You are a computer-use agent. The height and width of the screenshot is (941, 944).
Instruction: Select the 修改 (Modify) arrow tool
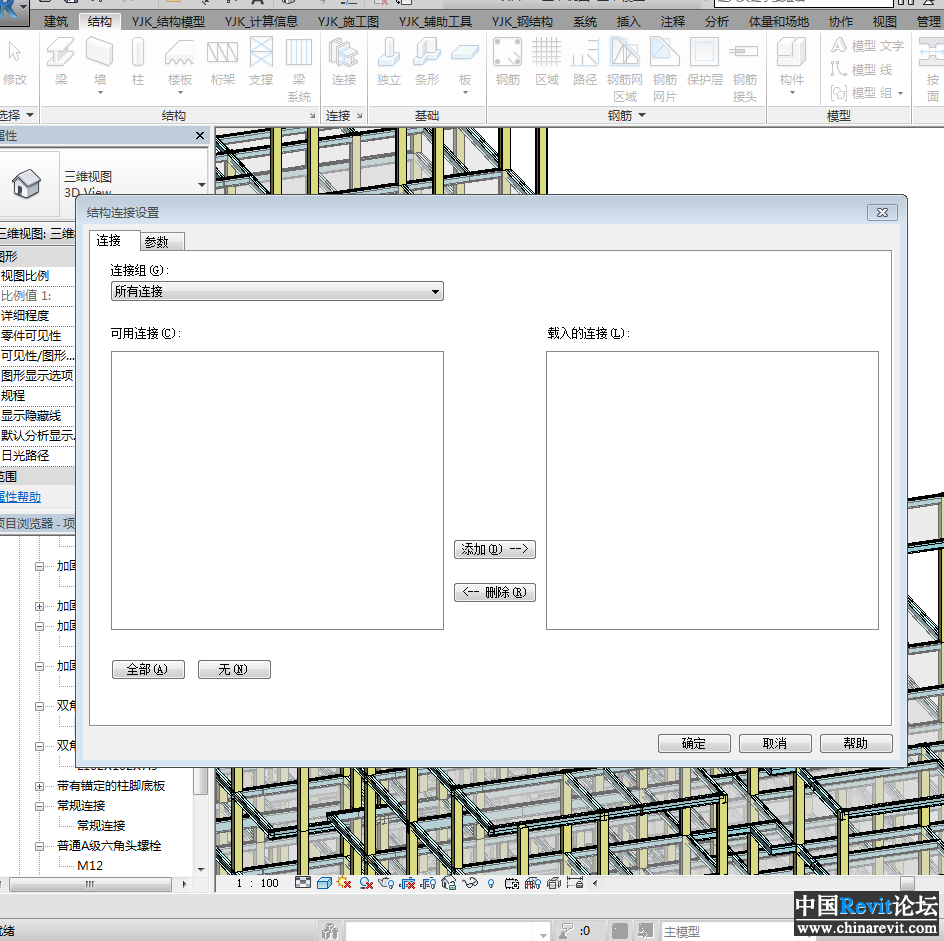pos(14,61)
